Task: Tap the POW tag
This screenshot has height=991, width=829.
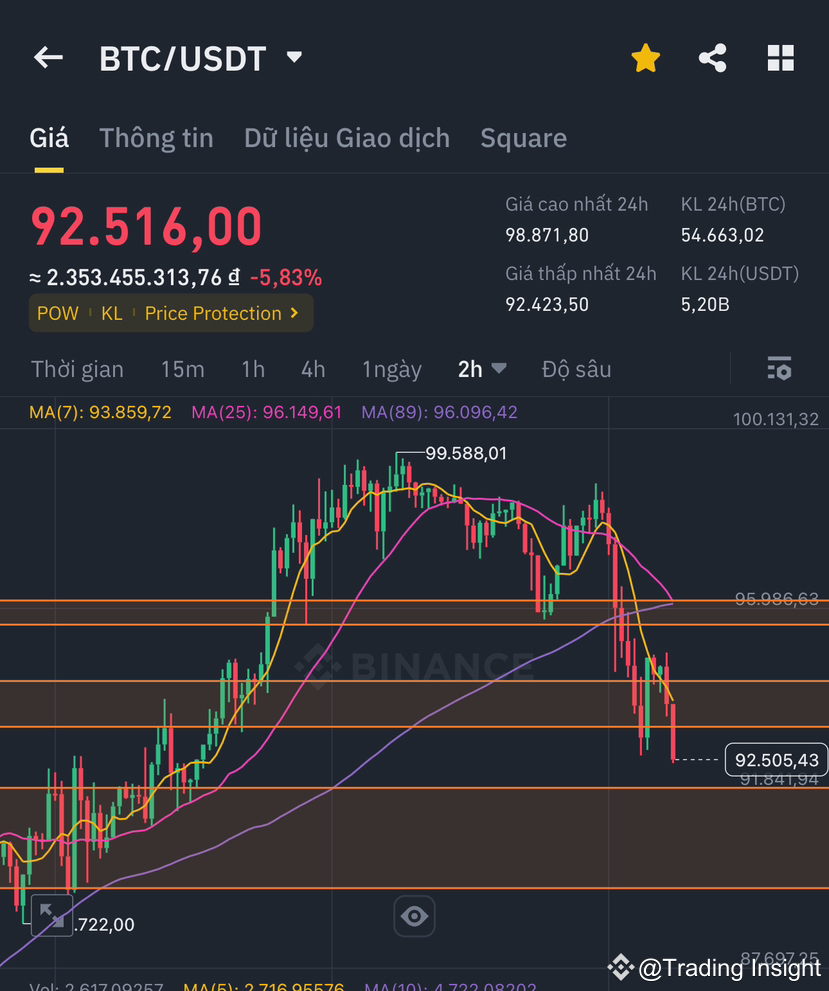Action: (57, 313)
